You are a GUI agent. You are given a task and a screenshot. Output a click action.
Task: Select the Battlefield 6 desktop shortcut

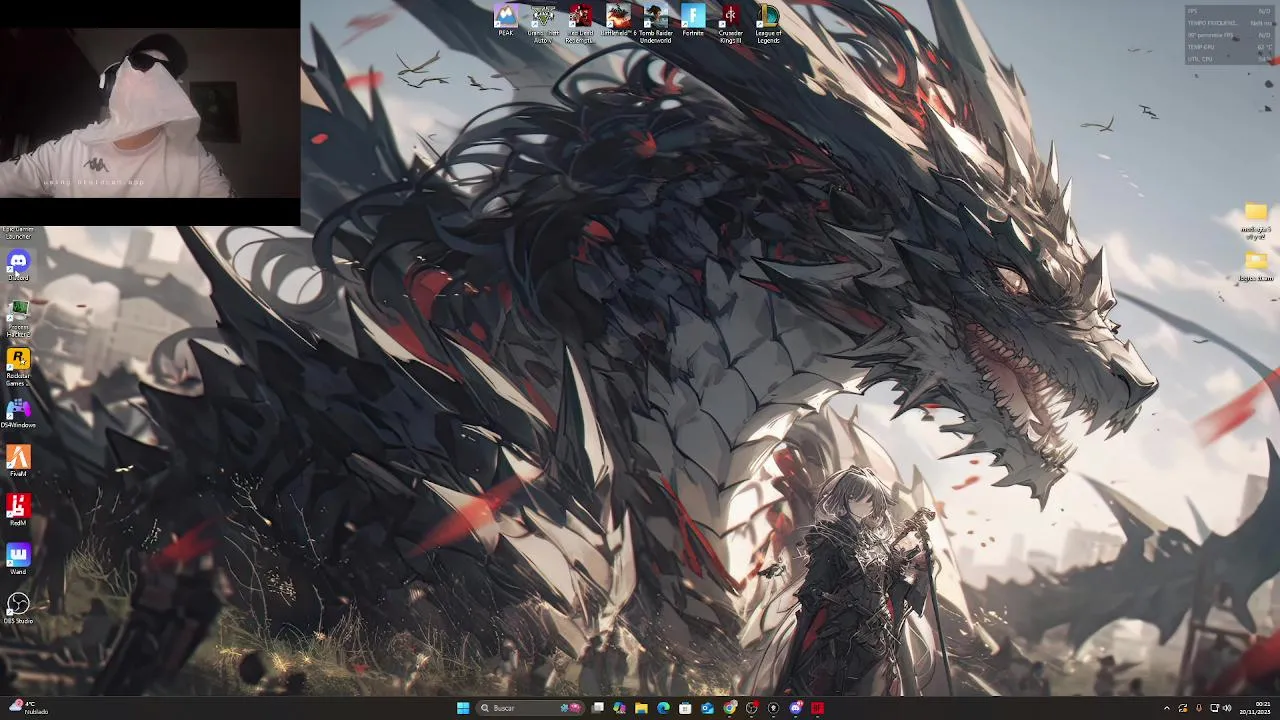618,21
